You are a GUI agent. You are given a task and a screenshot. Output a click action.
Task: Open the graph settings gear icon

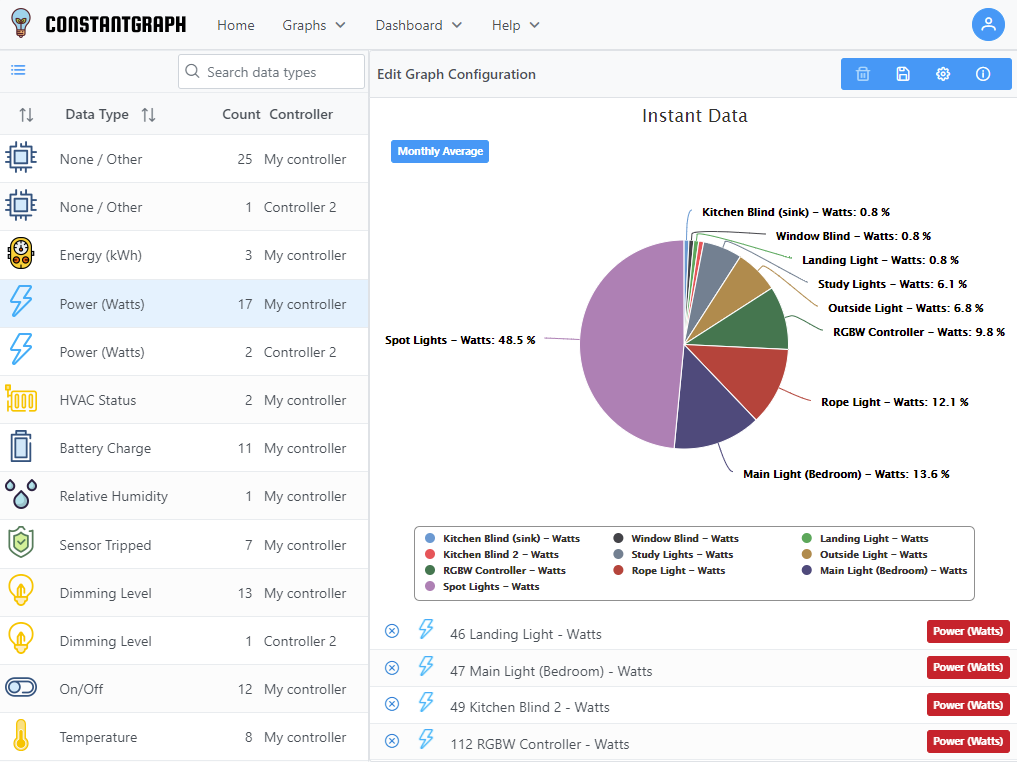[942, 73]
